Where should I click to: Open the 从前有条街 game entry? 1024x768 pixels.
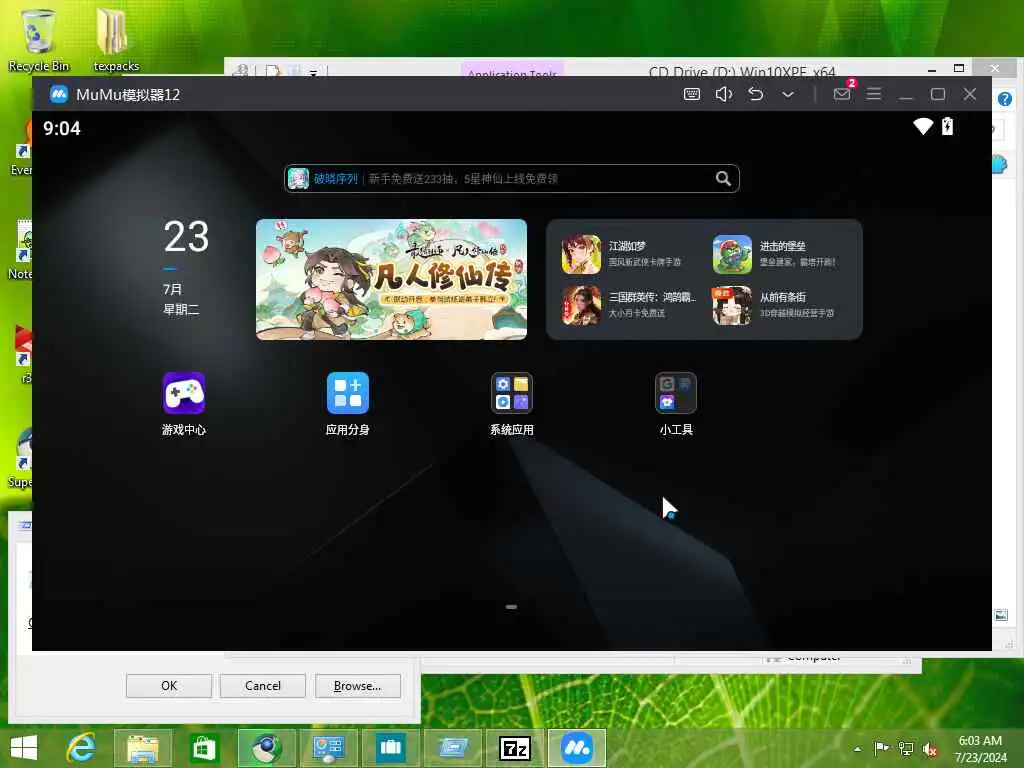pyautogui.click(x=775, y=305)
